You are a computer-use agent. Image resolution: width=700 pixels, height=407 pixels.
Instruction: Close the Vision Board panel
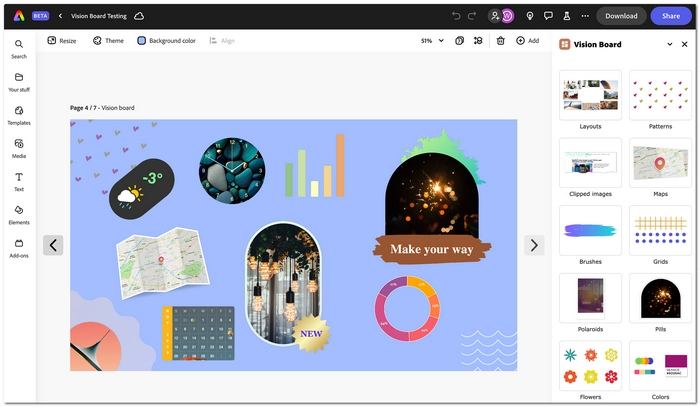pos(684,44)
